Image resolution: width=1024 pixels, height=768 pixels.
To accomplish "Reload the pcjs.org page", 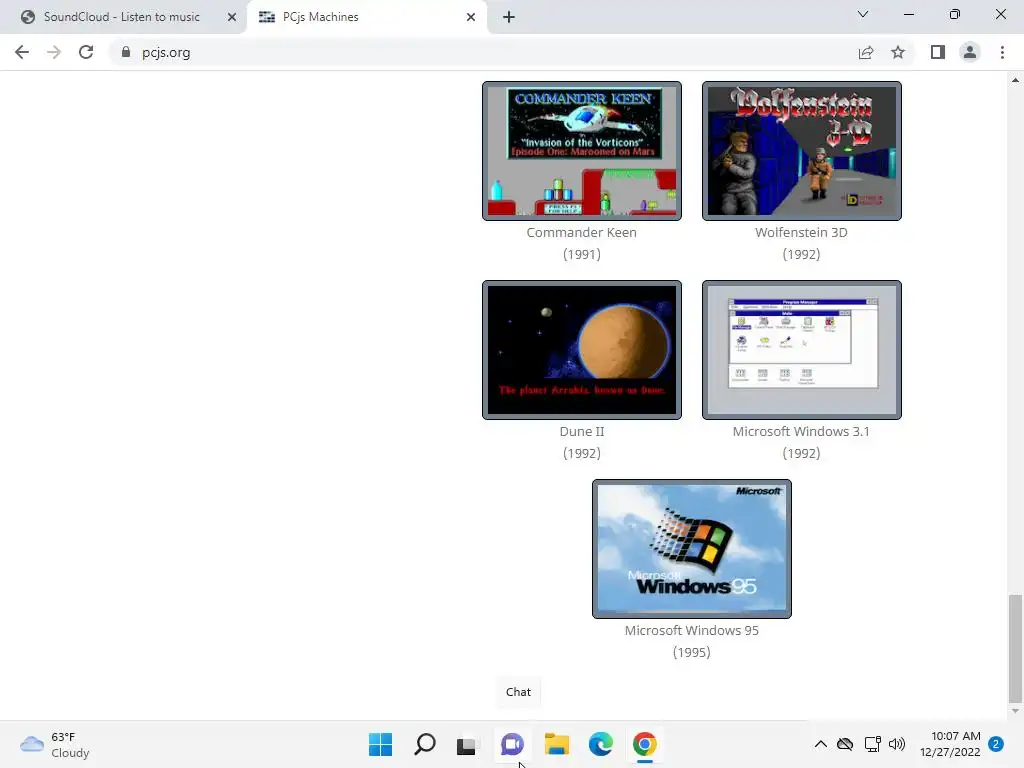I will click(86, 52).
